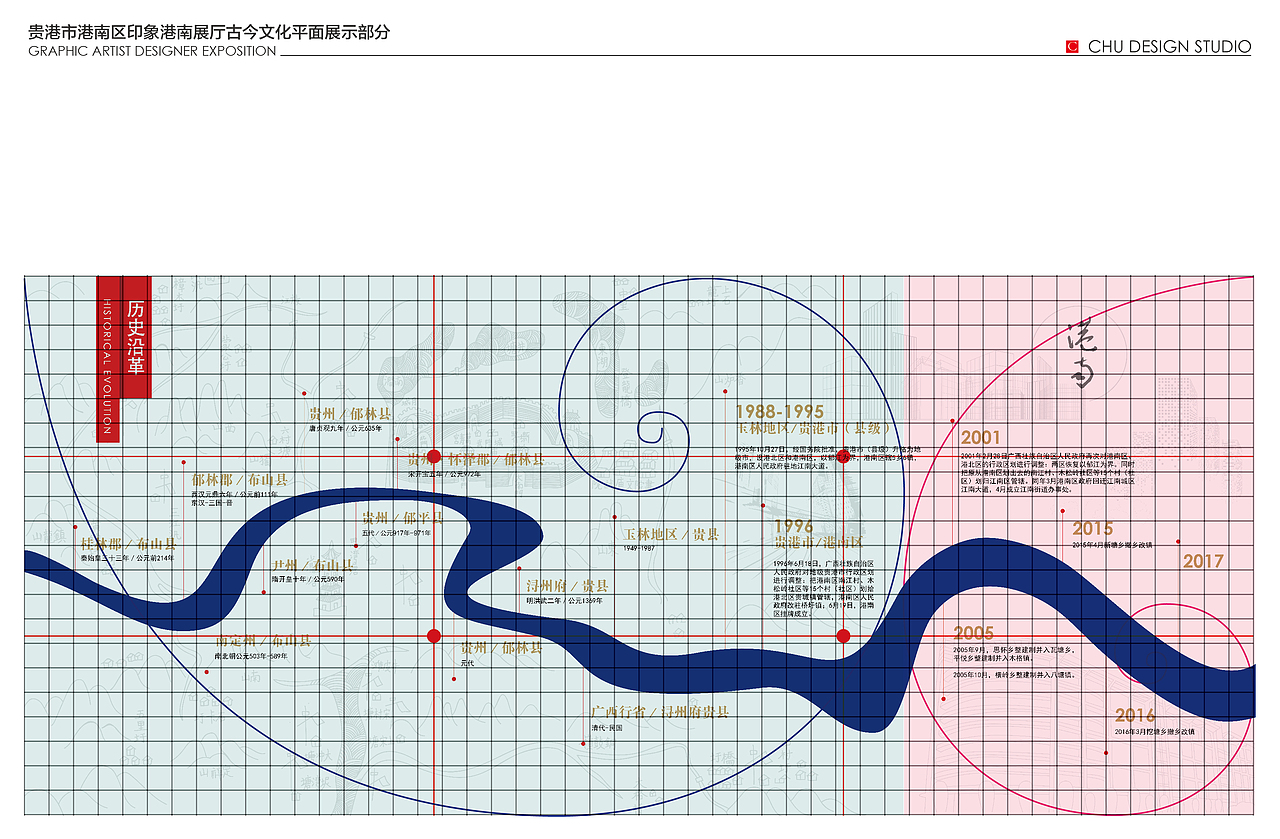The height and width of the screenshot is (839, 1280).
Task: Click the caption 隋开皇十年／公元590年
Action: tap(308, 579)
